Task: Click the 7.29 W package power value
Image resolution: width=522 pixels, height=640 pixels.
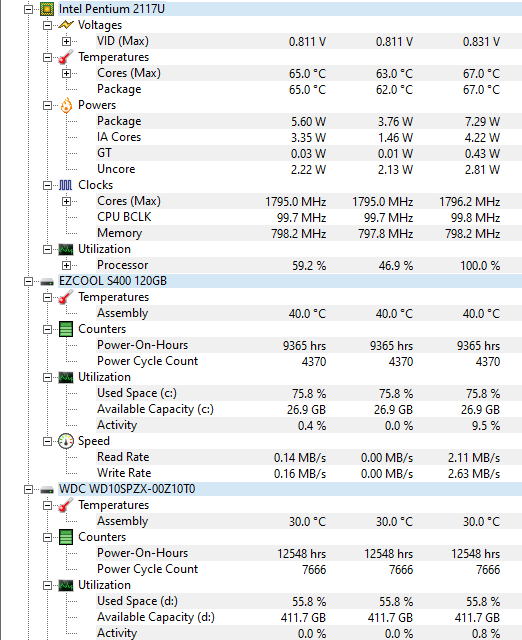Action: tap(482, 122)
